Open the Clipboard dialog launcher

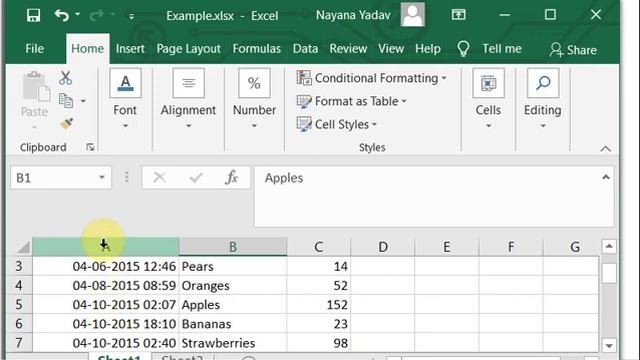(x=90, y=147)
